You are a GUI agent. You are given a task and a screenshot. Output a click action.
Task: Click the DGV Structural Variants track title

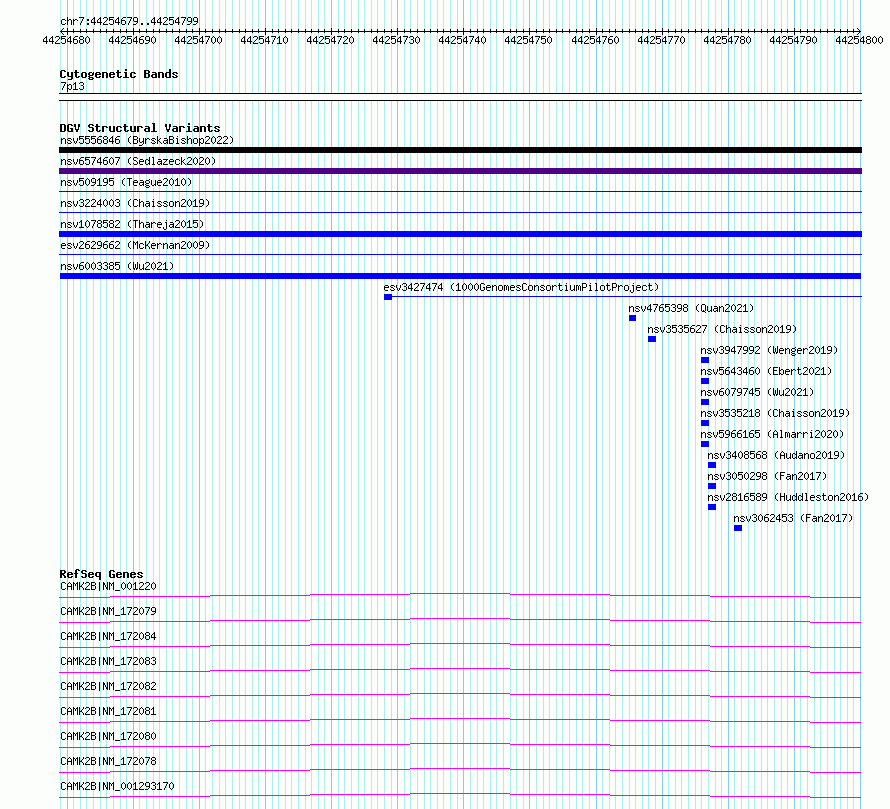tap(140, 128)
